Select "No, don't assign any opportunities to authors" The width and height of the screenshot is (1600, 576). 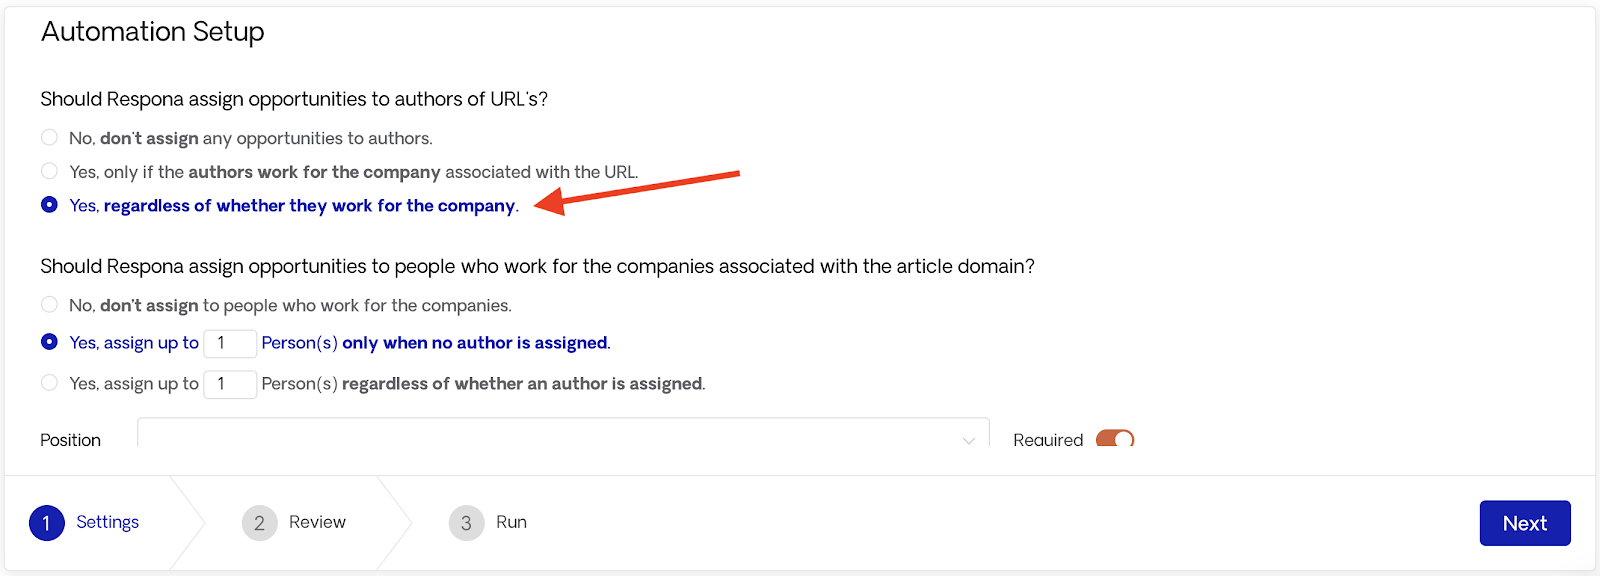pyautogui.click(x=49, y=137)
